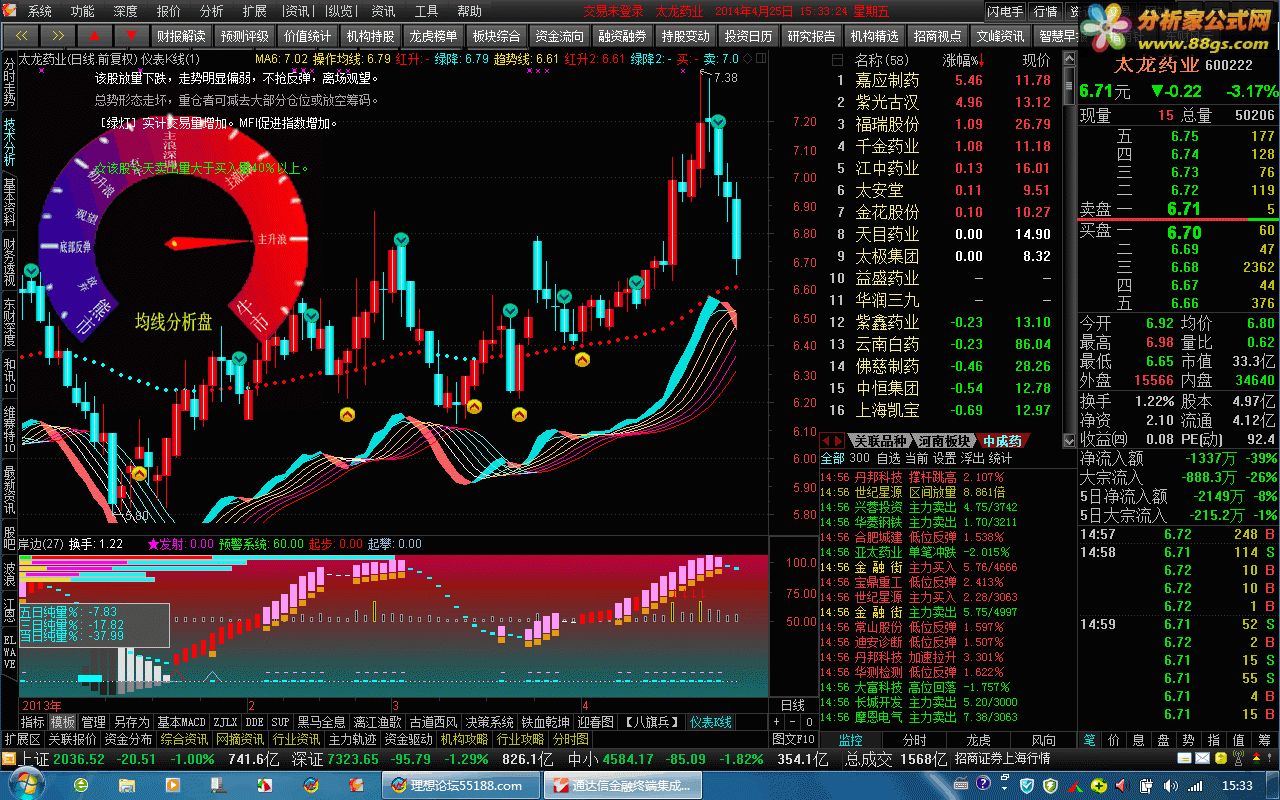The height and width of the screenshot is (800, 1280).
Task: Click the yellow arrow marker near 5.80 low
Action: [139, 474]
